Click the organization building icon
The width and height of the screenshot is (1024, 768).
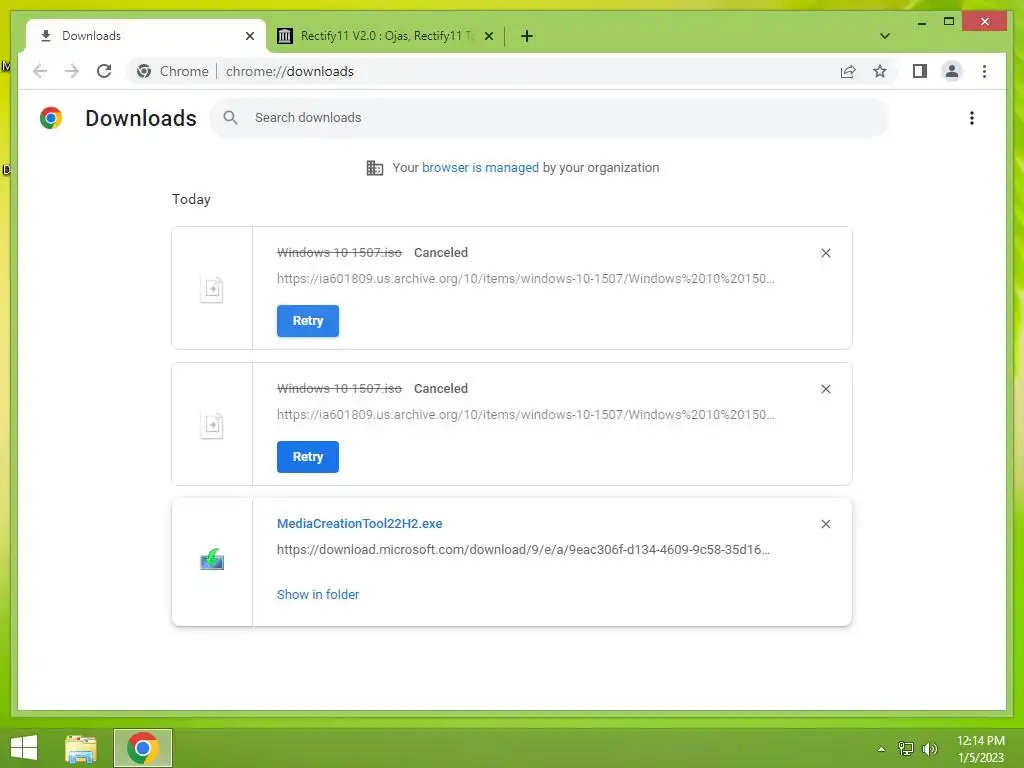[x=375, y=168]
